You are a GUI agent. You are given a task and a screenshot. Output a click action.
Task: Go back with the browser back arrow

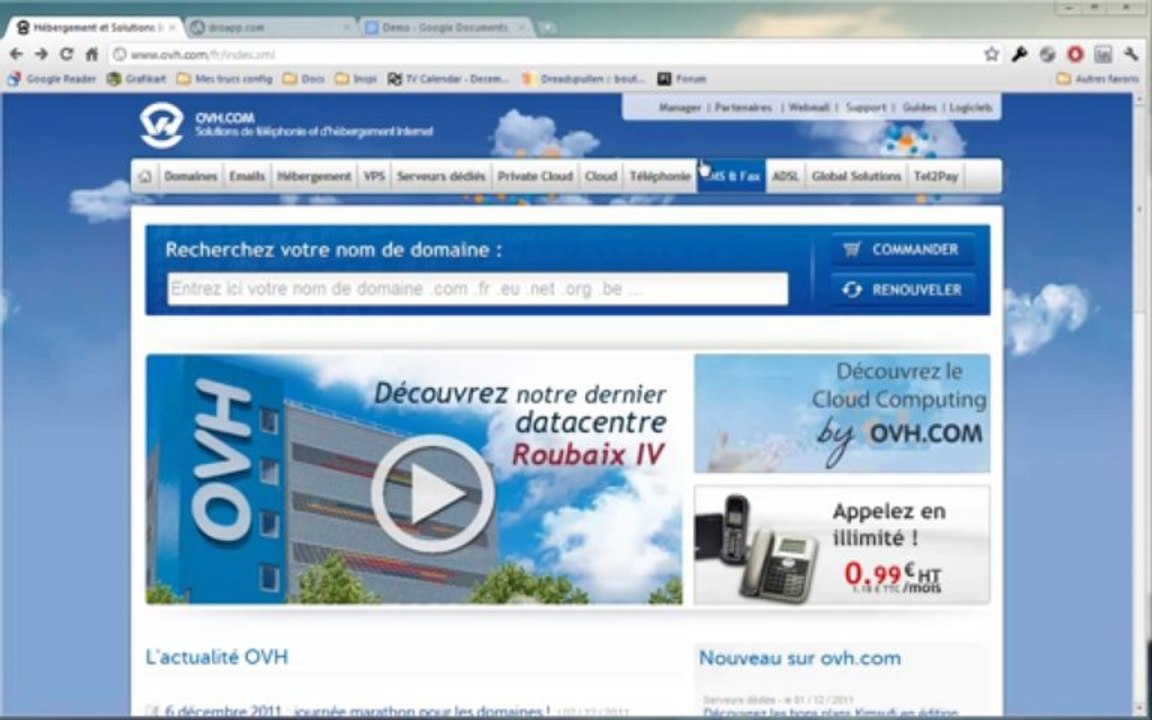pos(16,54)
